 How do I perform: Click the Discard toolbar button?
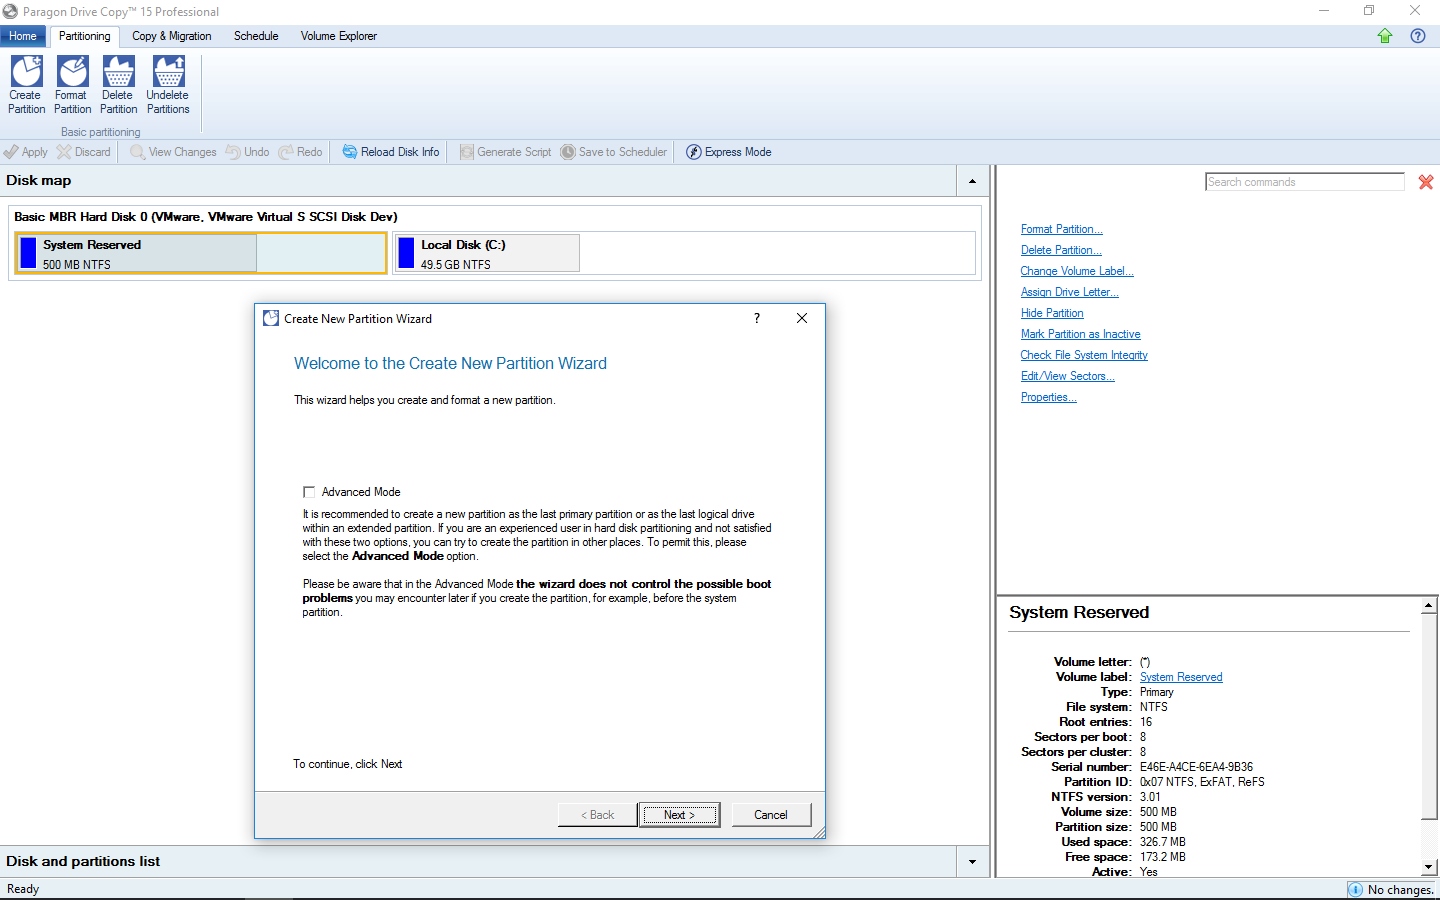(84, 152)
